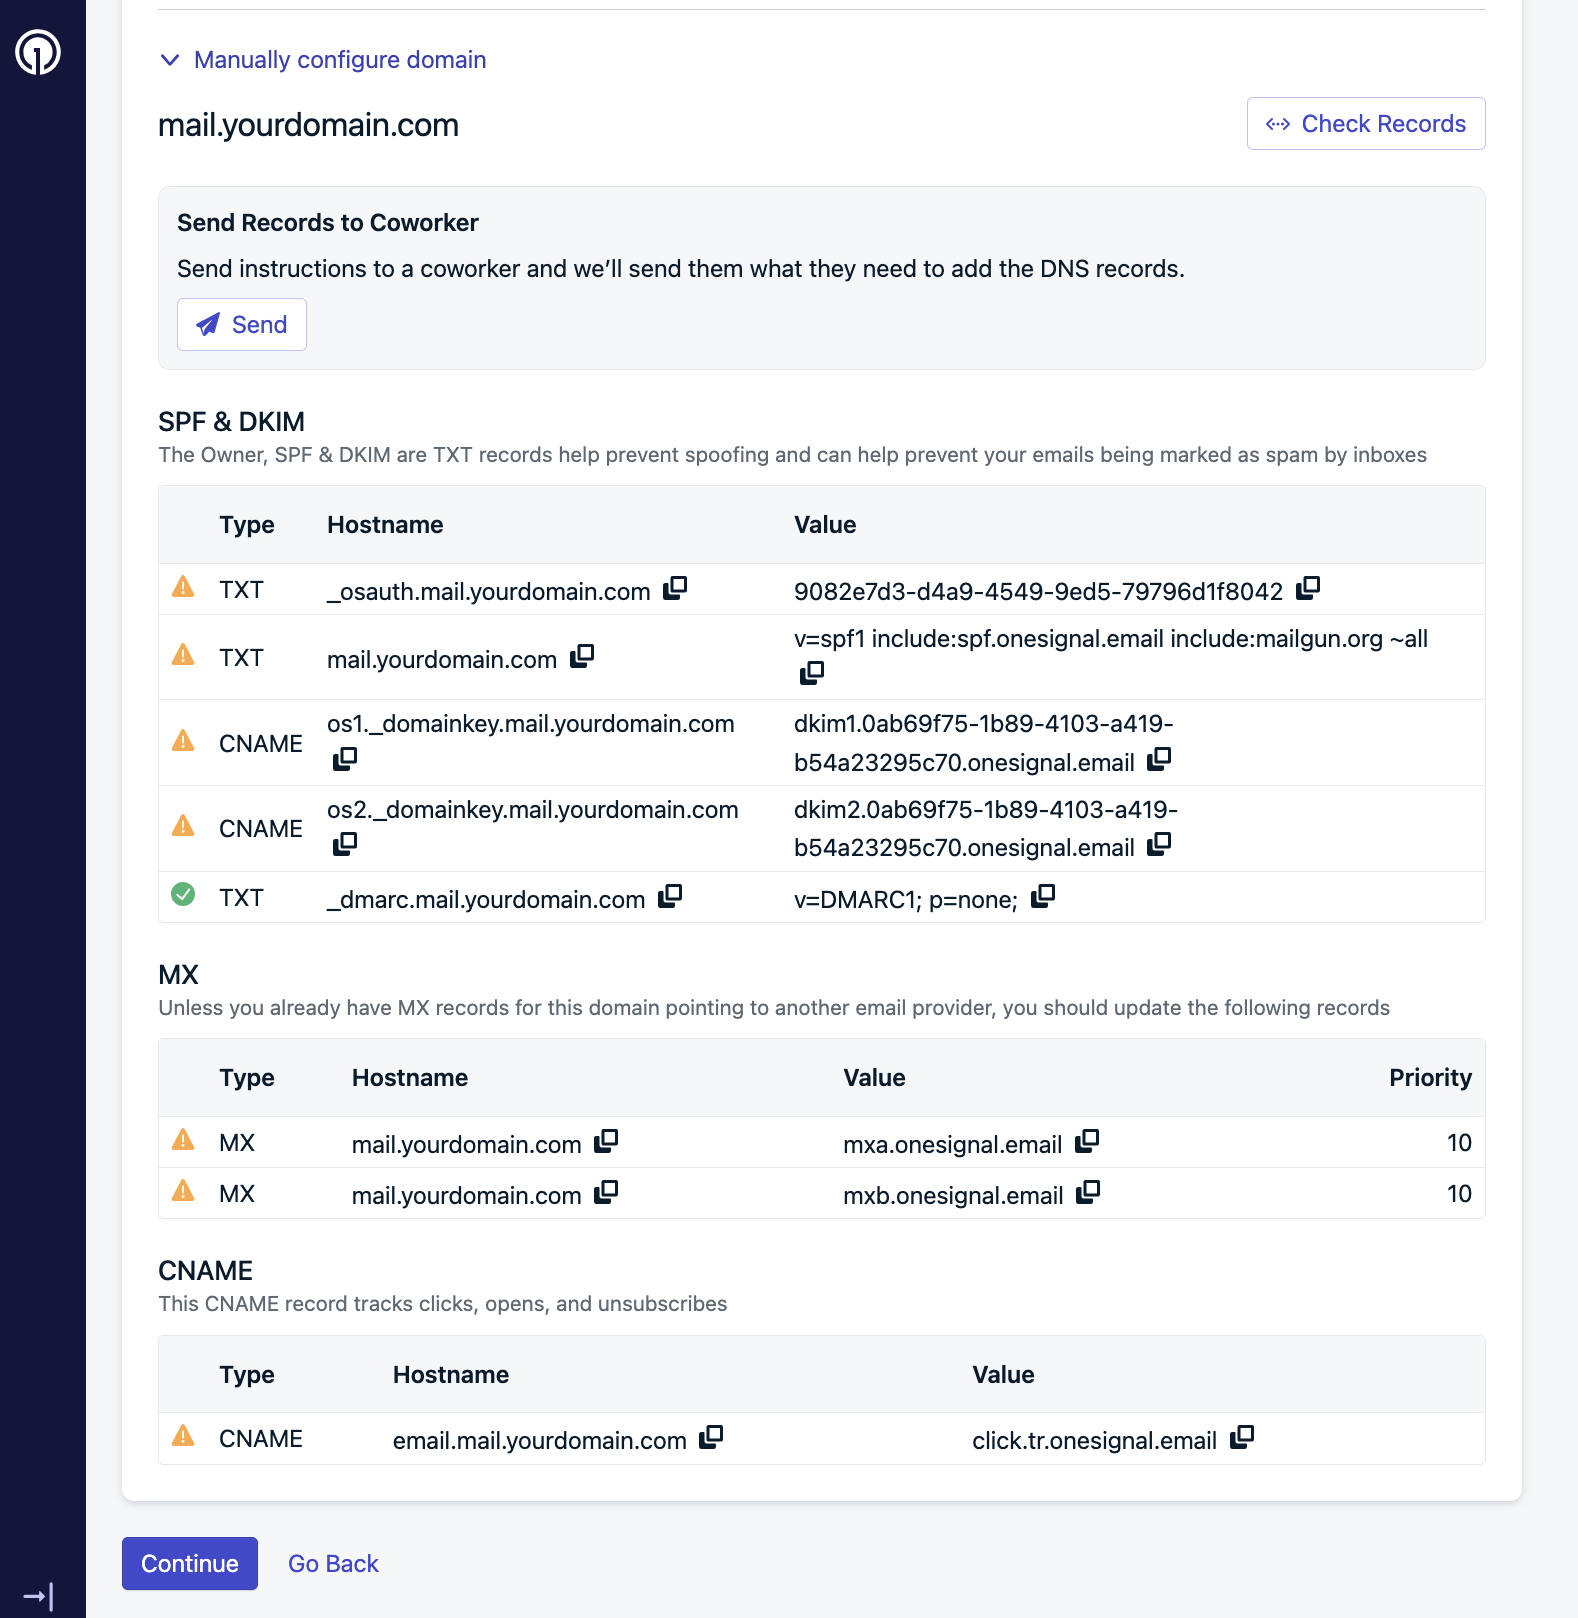The height and width of the screenshot is (1618, 1578).
Task: Click the SPF & DKIM section heading
Action: [x=232, y=422]
